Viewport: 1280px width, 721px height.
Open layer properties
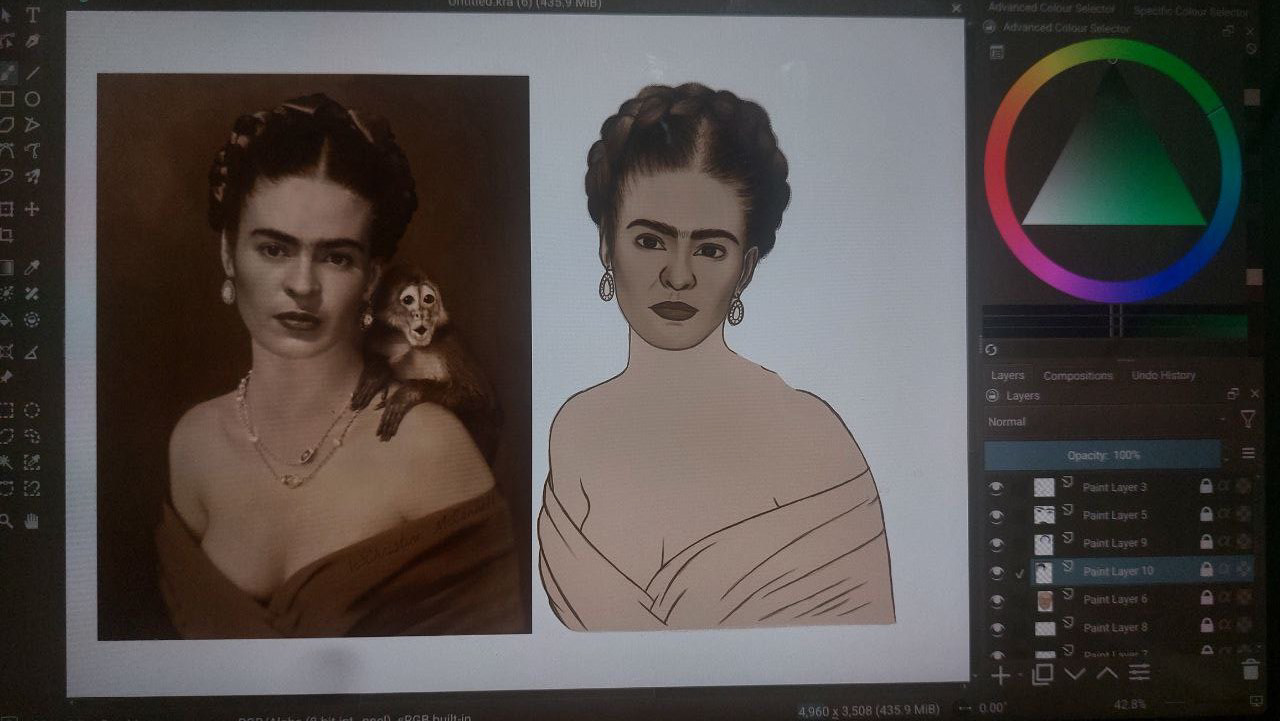pos(1139,672)
